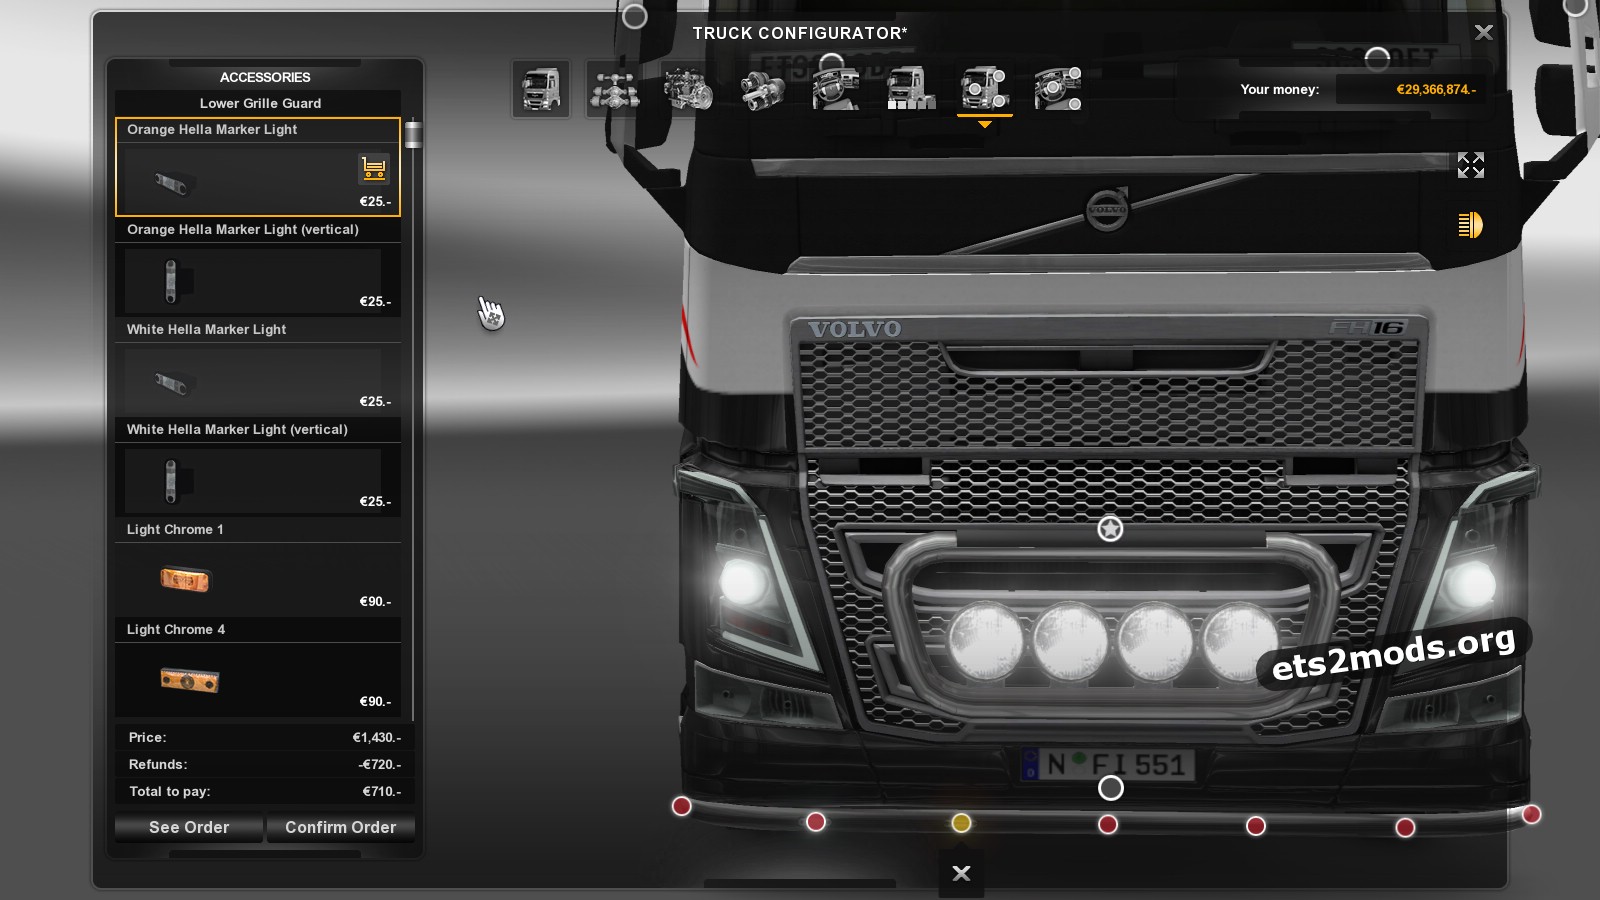Click the Price €1,430 row

264,737
